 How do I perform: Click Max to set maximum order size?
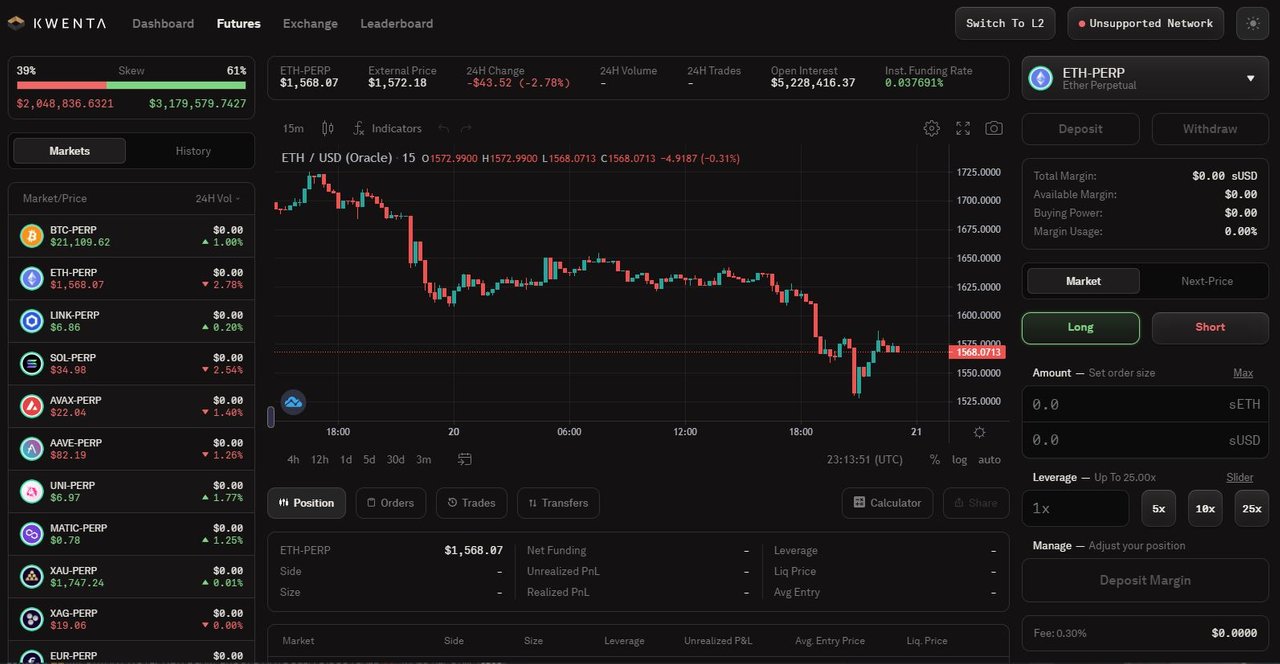1243,373
